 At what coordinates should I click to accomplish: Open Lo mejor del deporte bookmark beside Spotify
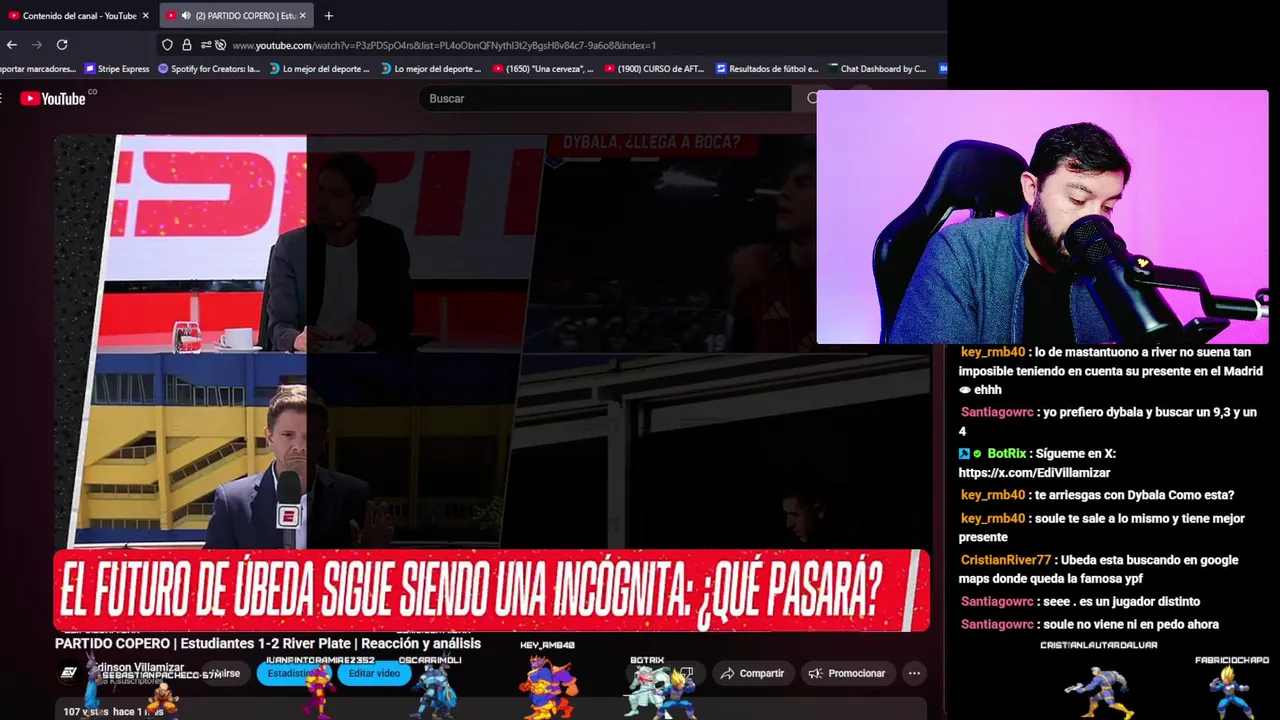click(x=319, y=69)
